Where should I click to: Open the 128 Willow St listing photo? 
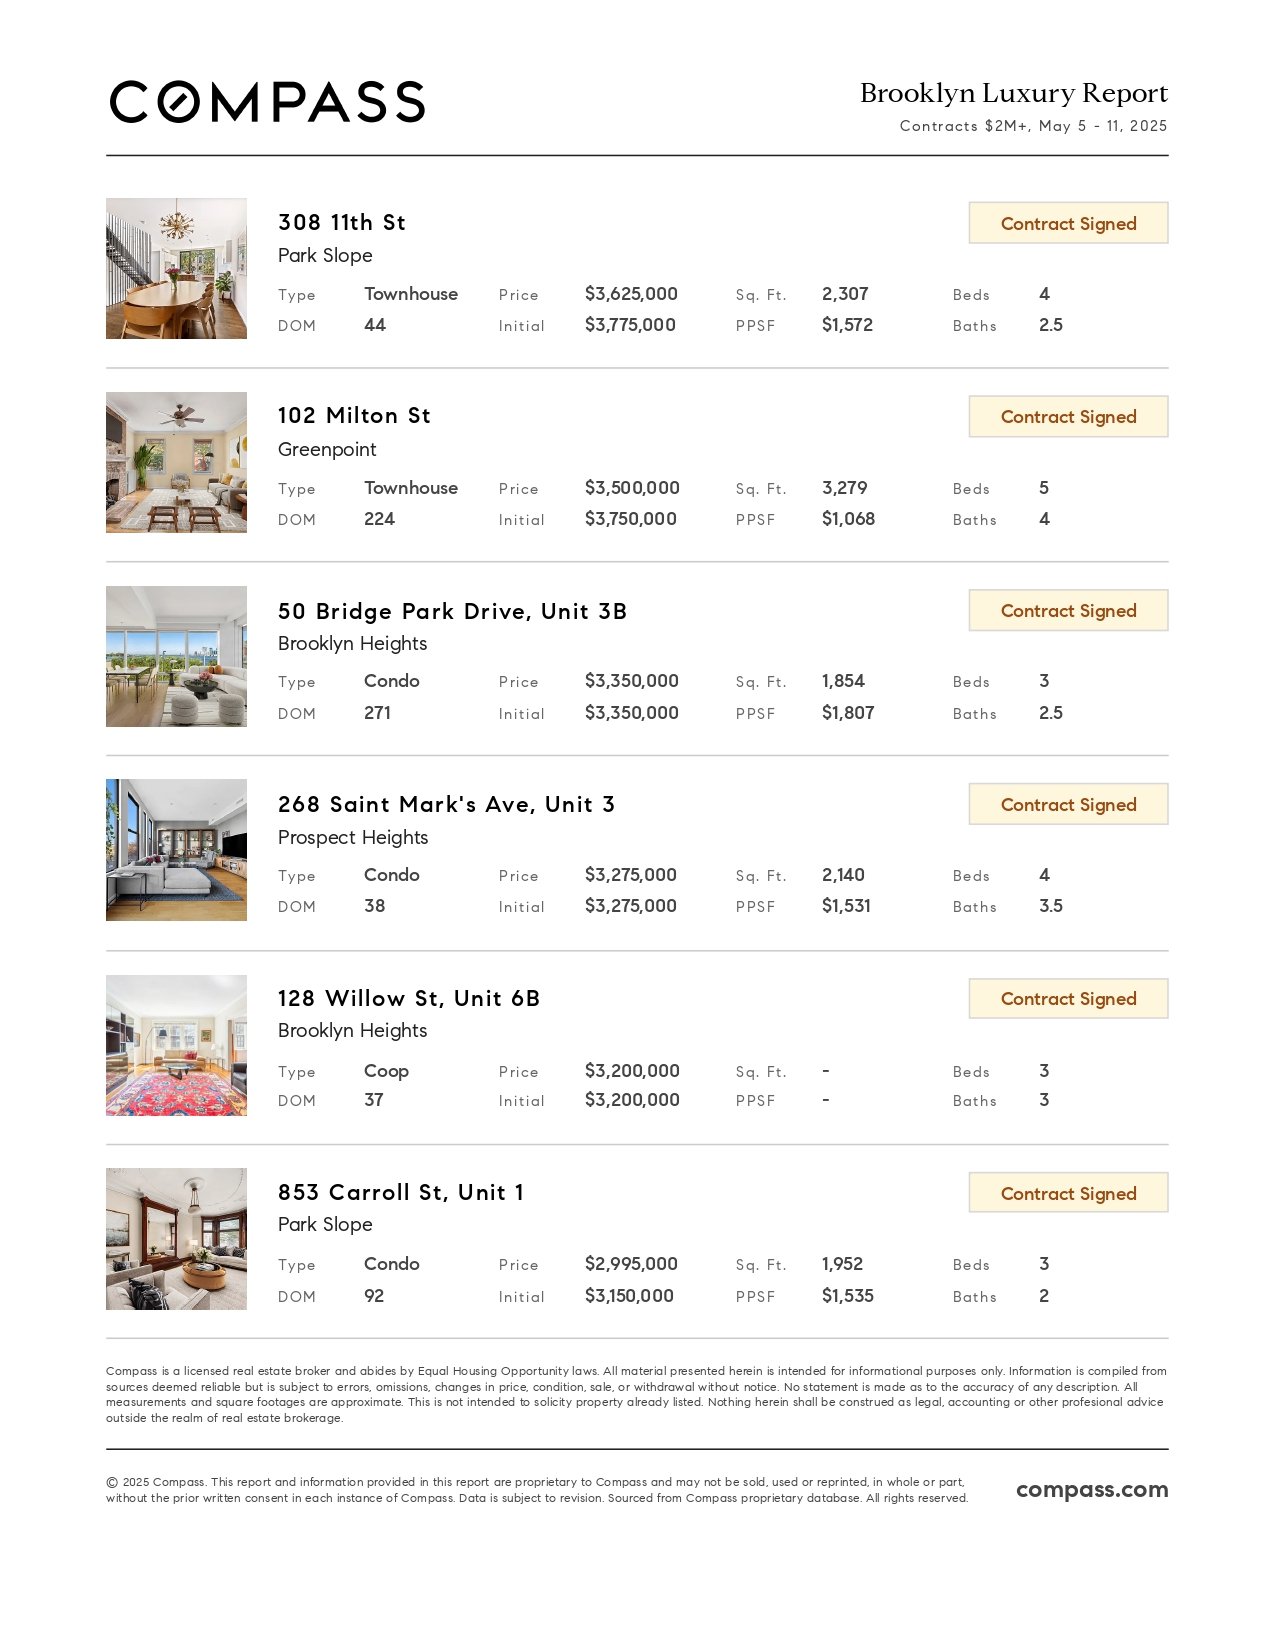click(x=176, y=1045)
